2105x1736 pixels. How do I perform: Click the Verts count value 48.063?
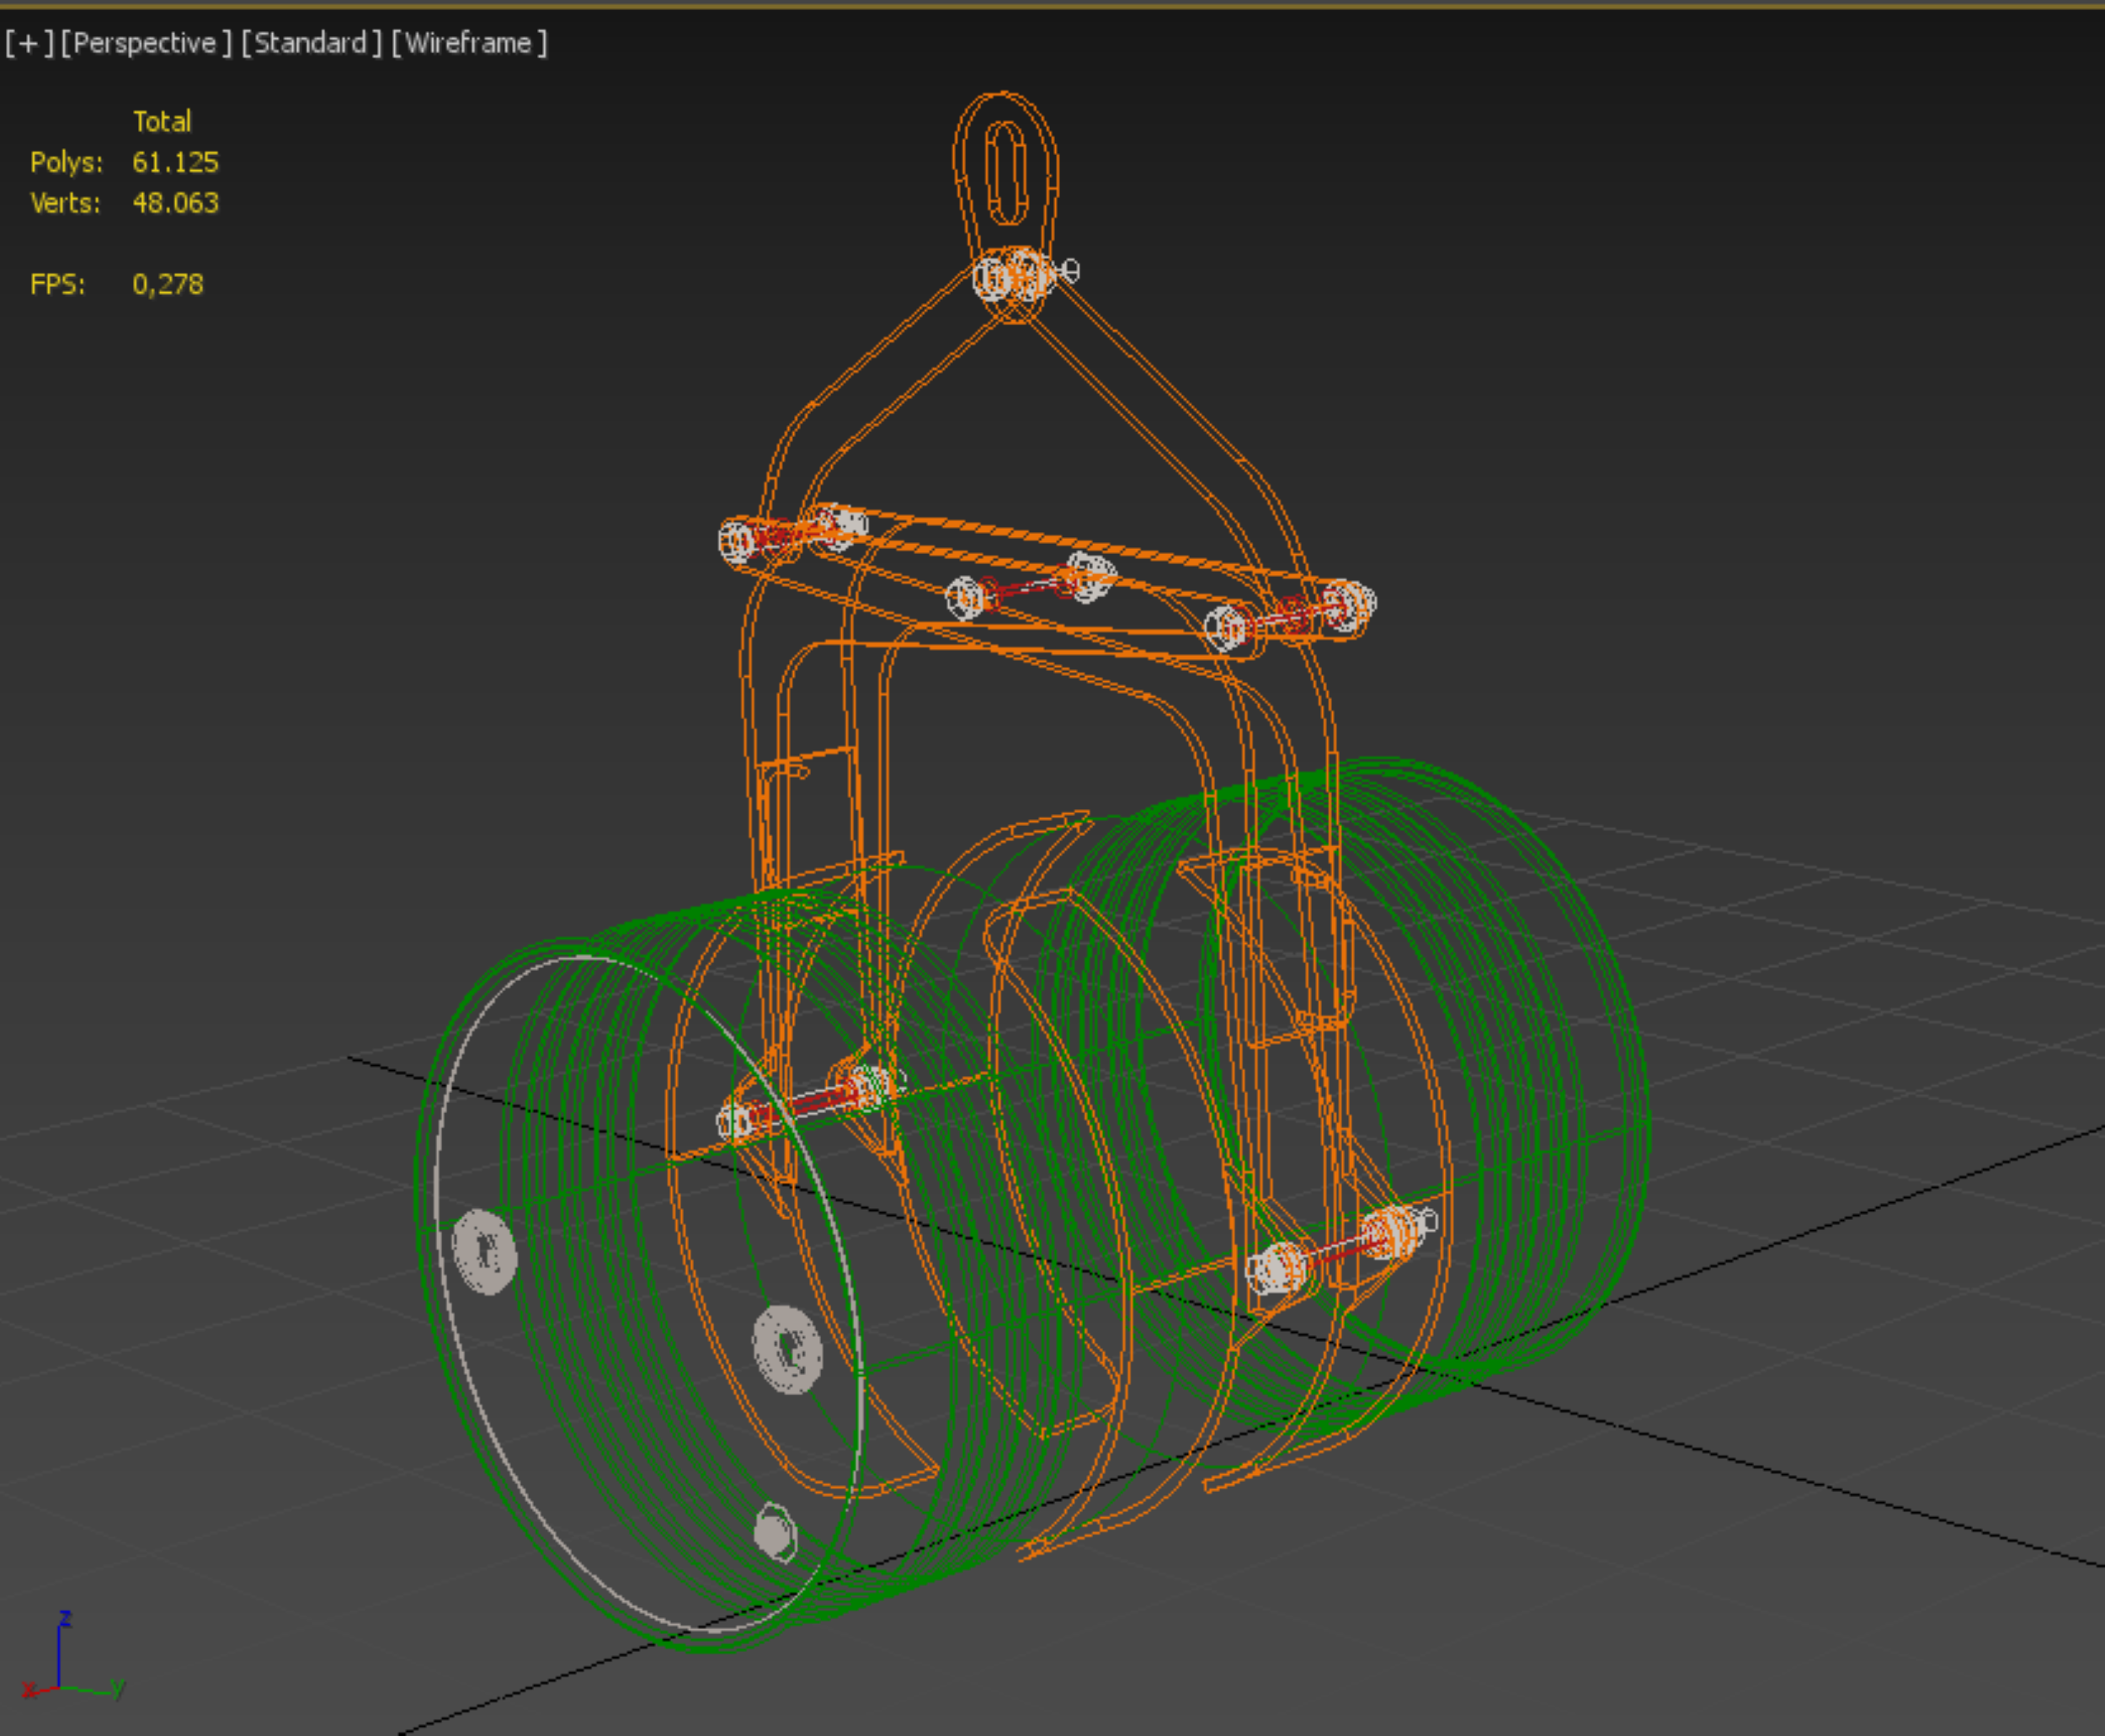175,203
